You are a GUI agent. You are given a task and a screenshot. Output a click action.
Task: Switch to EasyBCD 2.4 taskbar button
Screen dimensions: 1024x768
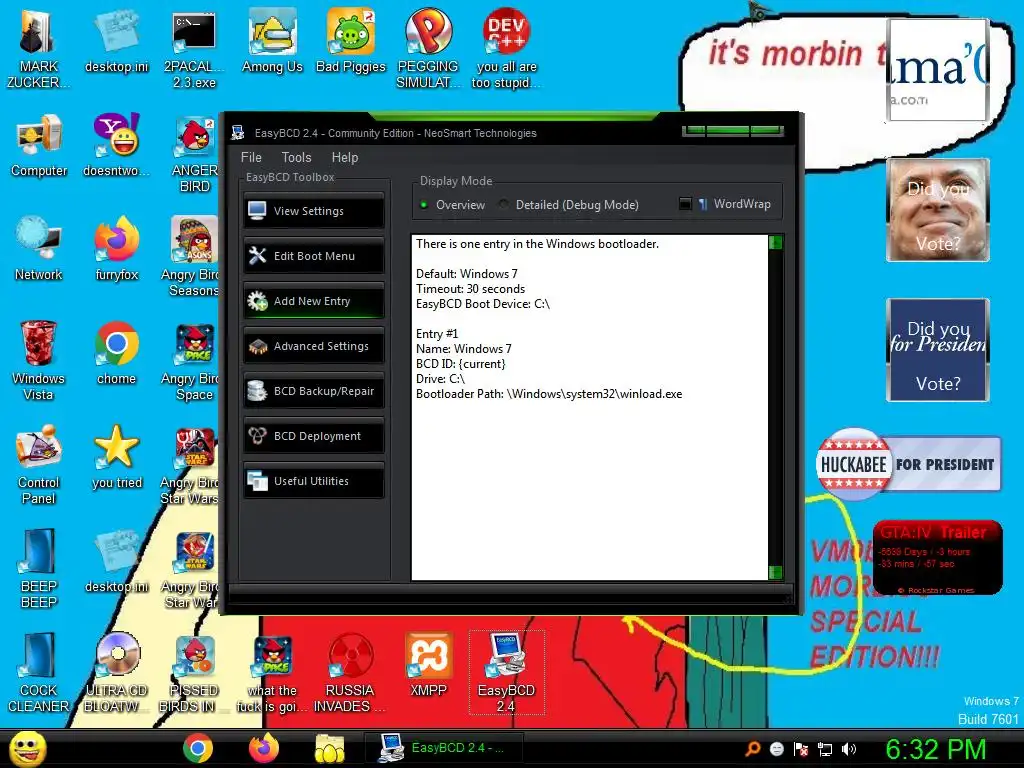443,748
